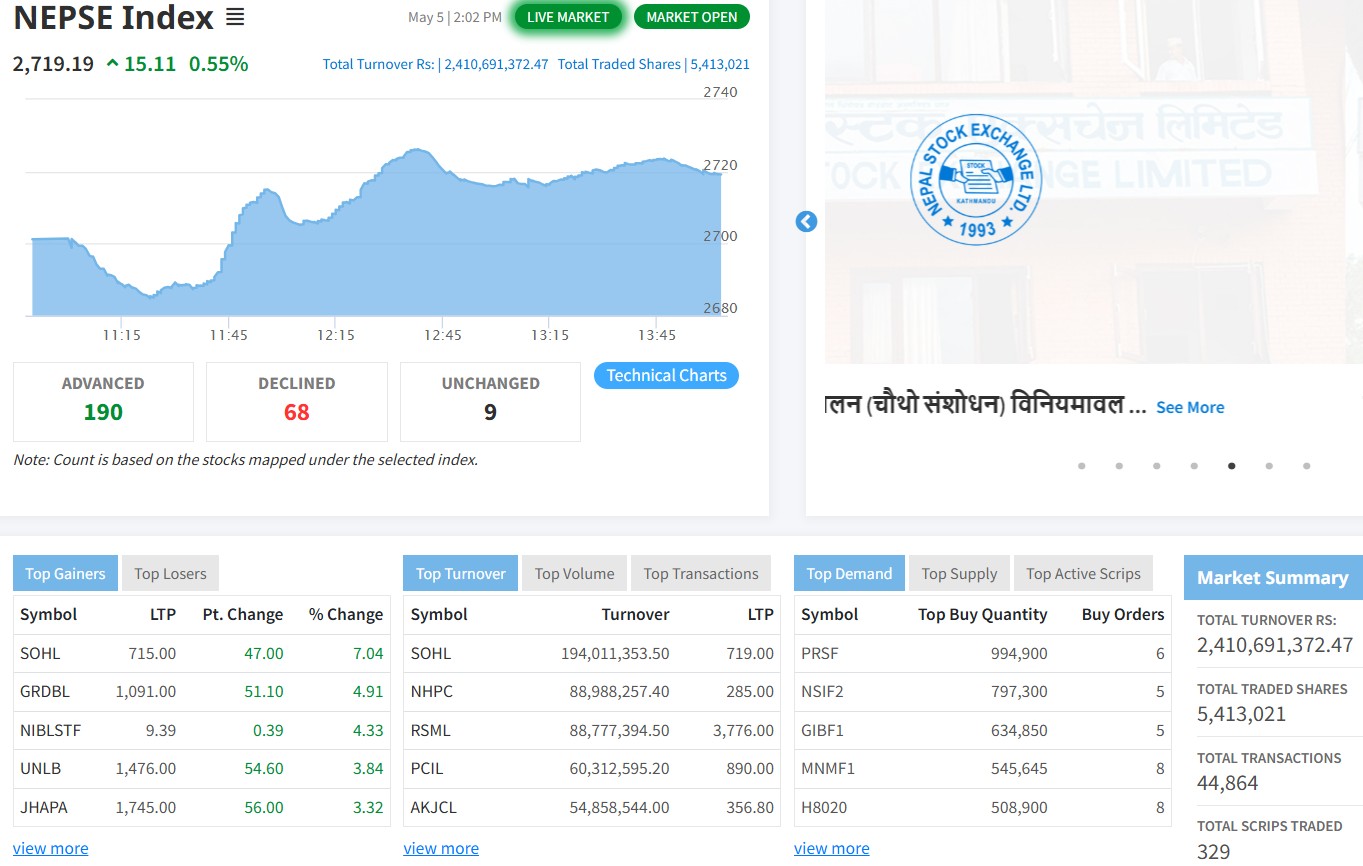Select the fourth carousel dot
This screenshot has height=866, width=1363.
pyautogui.click(x=1194, y=466)
